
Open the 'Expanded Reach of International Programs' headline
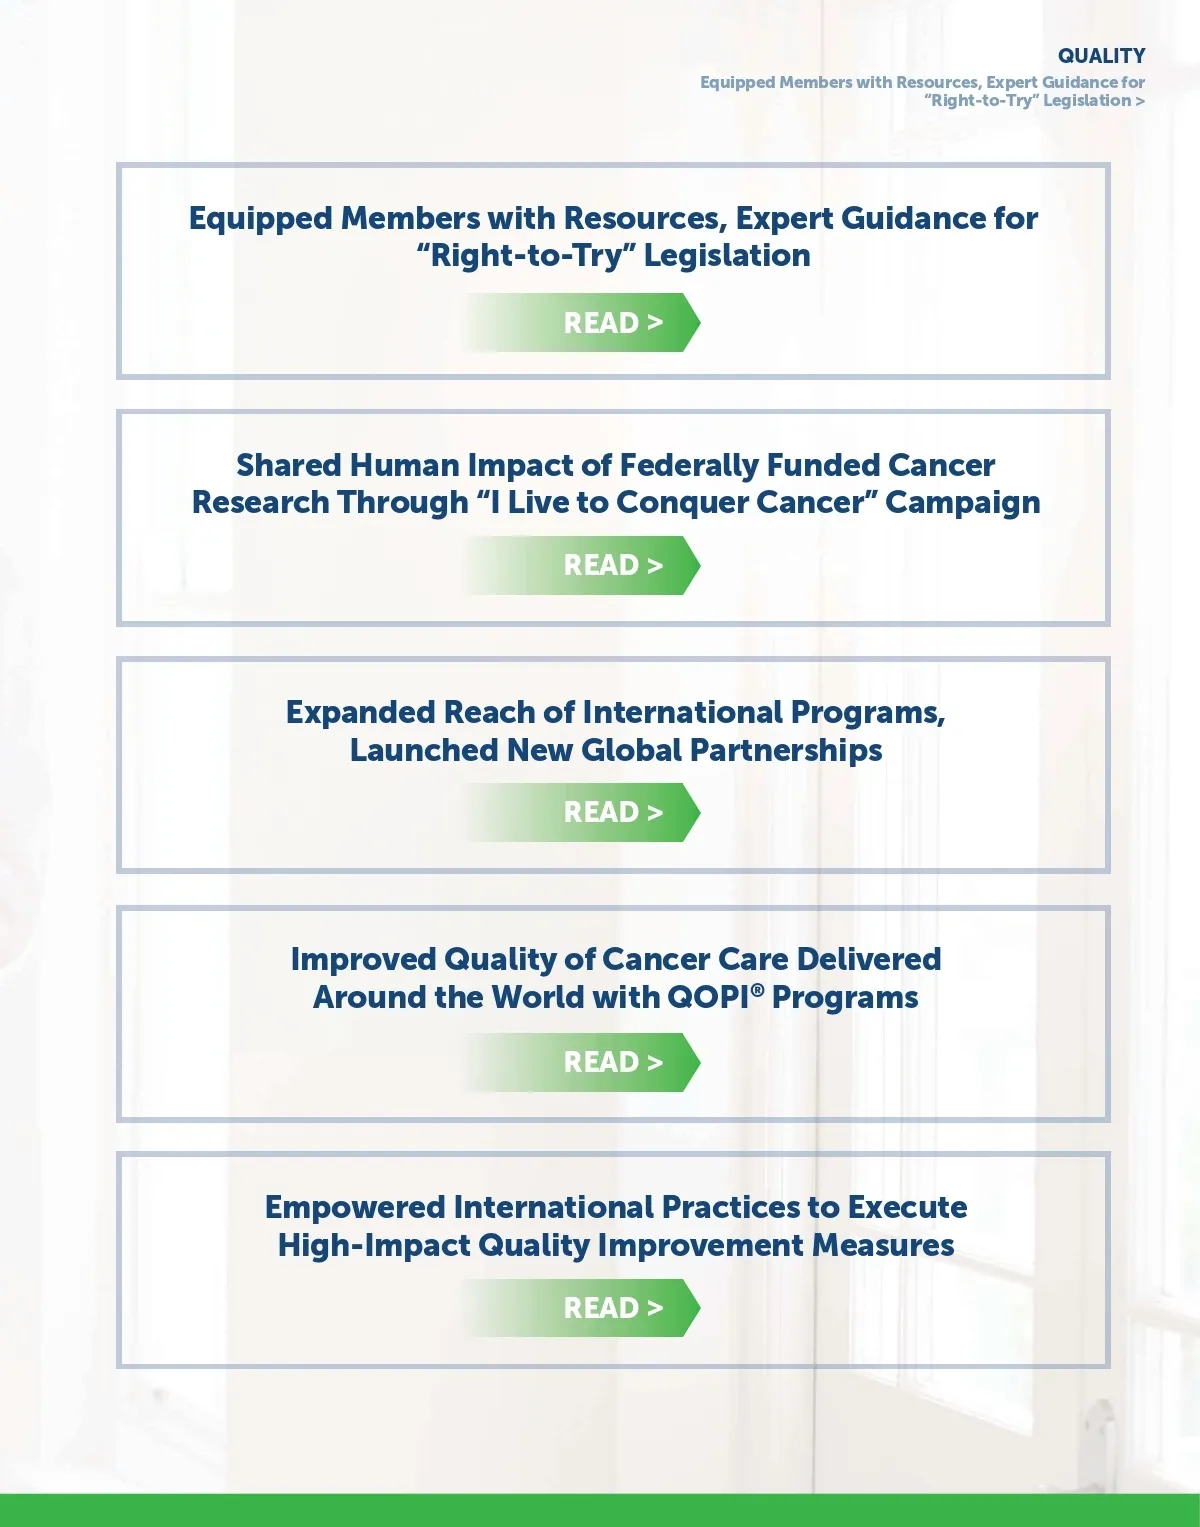pos(615,730)
